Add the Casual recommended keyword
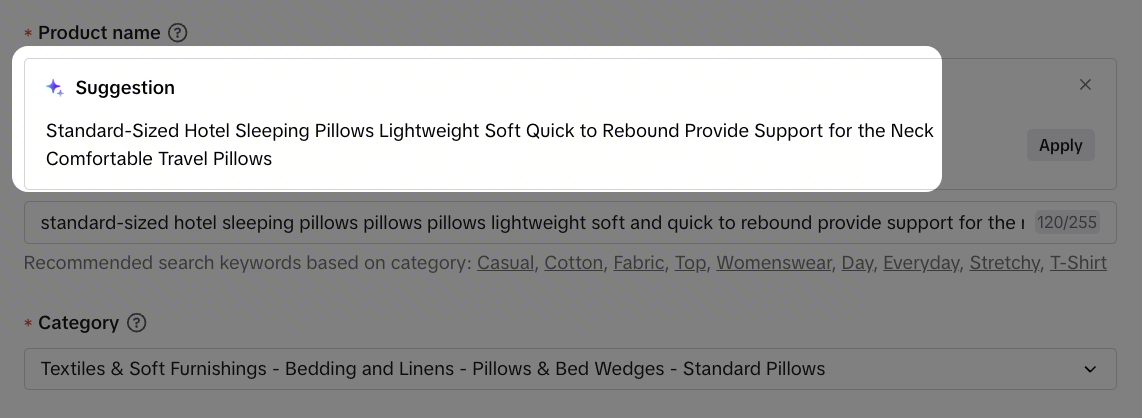Screen dimensions: 1142x418 coord(507,263)
